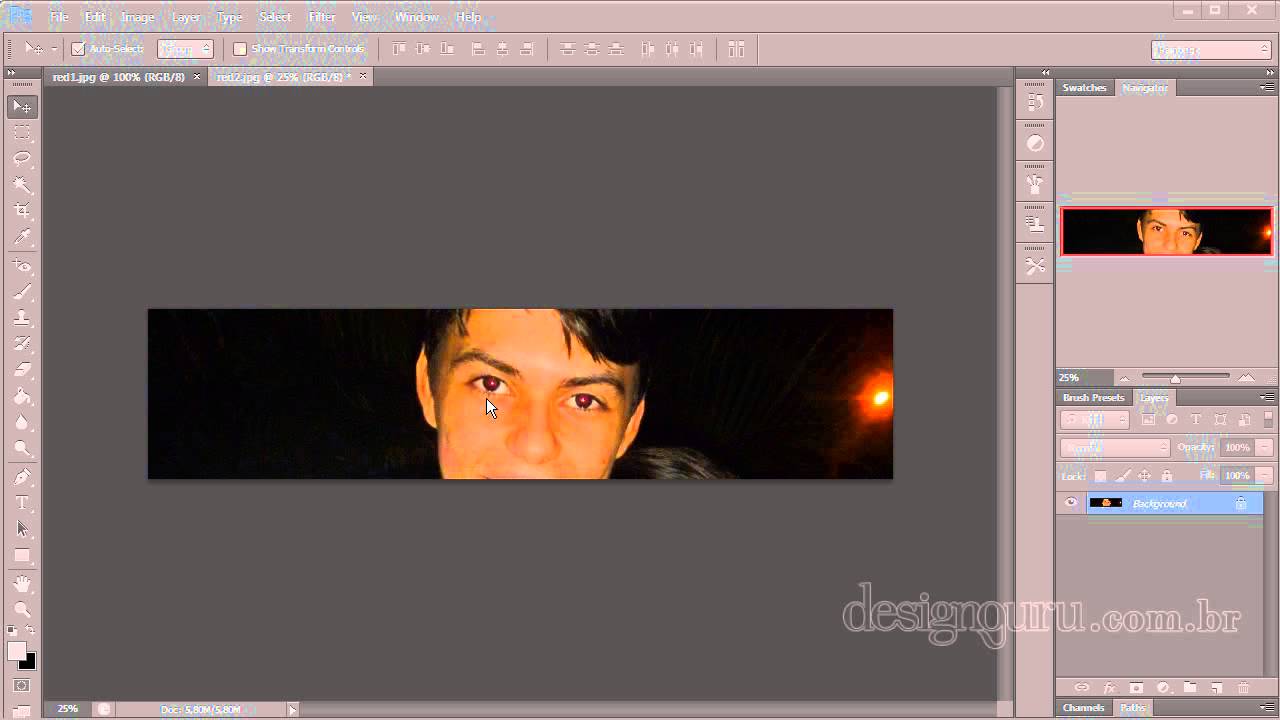Select the Rectangle shape tool
Image resolution: width=1280 pixels, height=720 pixels.
point(22,555)
